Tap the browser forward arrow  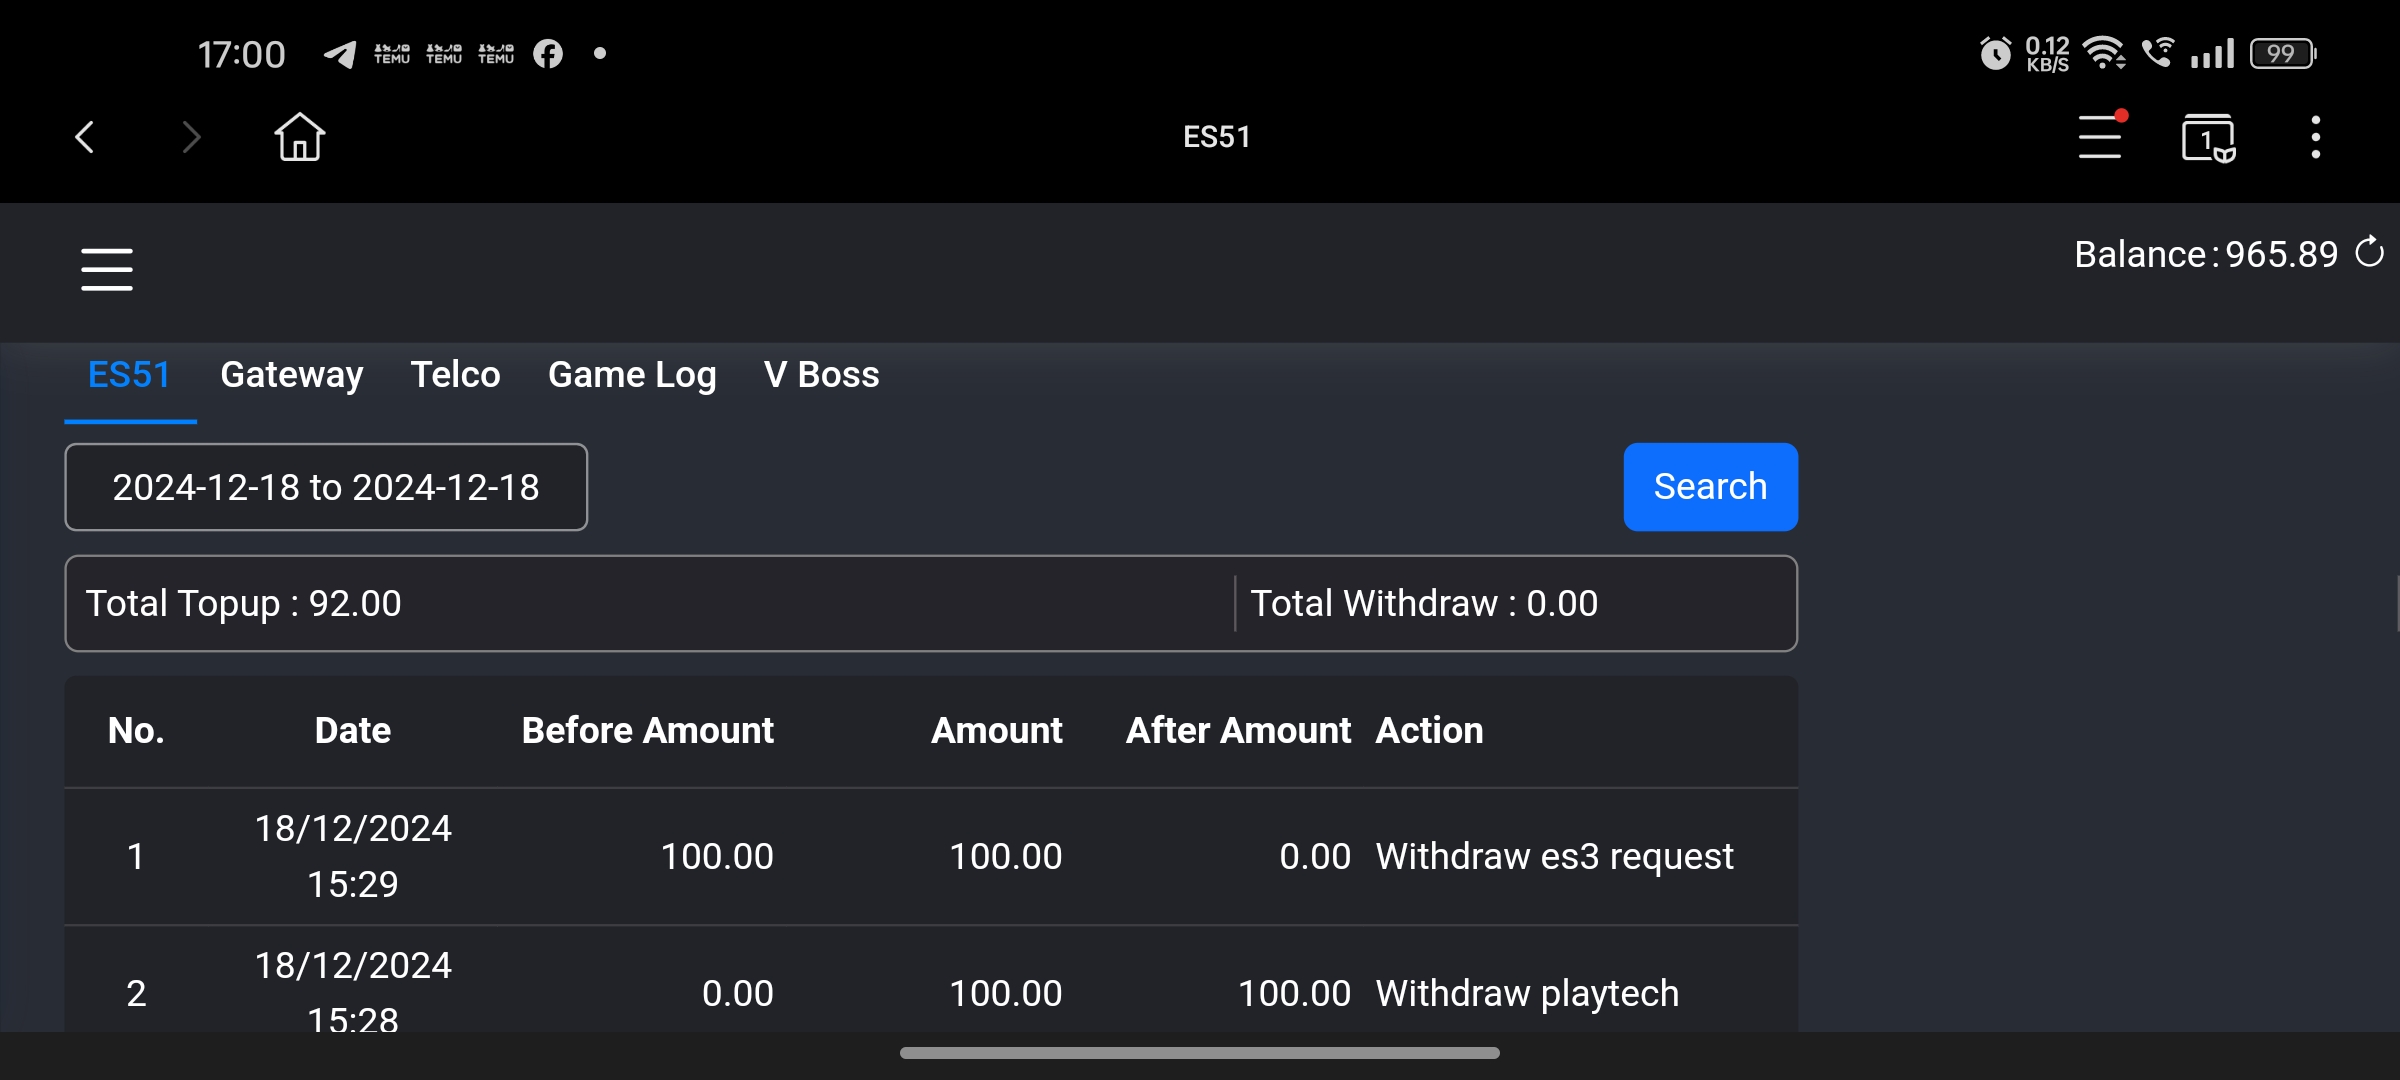[191, 137]
